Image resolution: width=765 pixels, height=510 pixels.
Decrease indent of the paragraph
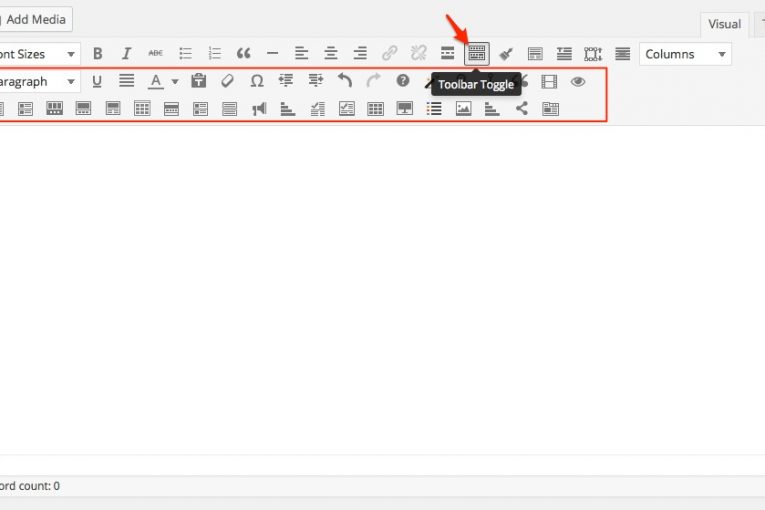[286, 80]
